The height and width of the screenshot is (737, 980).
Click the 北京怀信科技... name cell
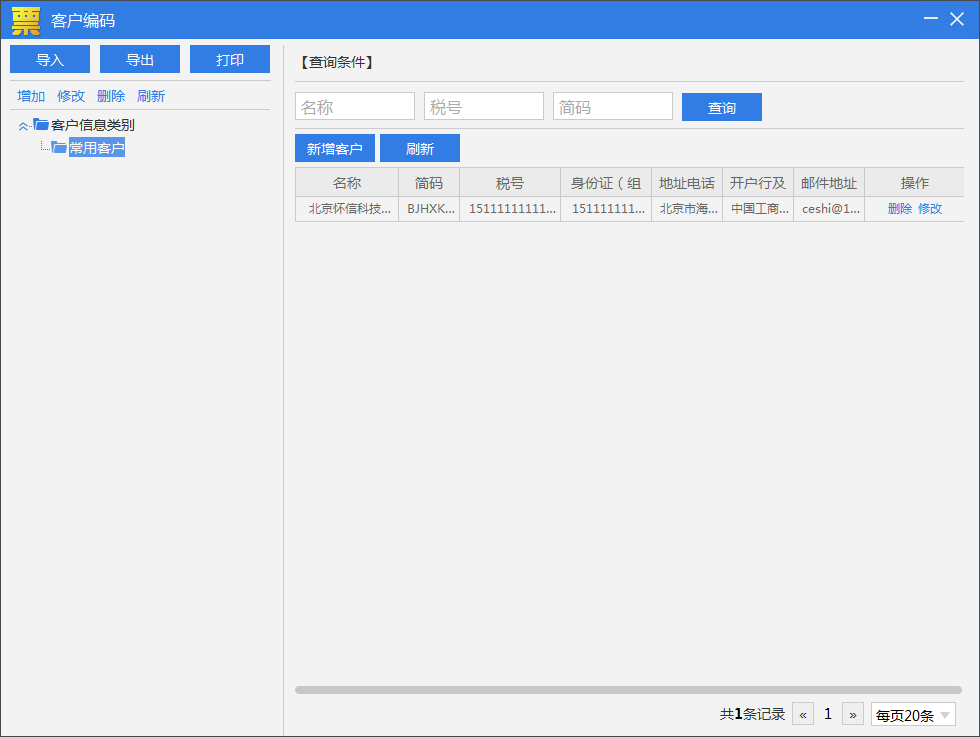pyautogui.click(x=347, y=209)
